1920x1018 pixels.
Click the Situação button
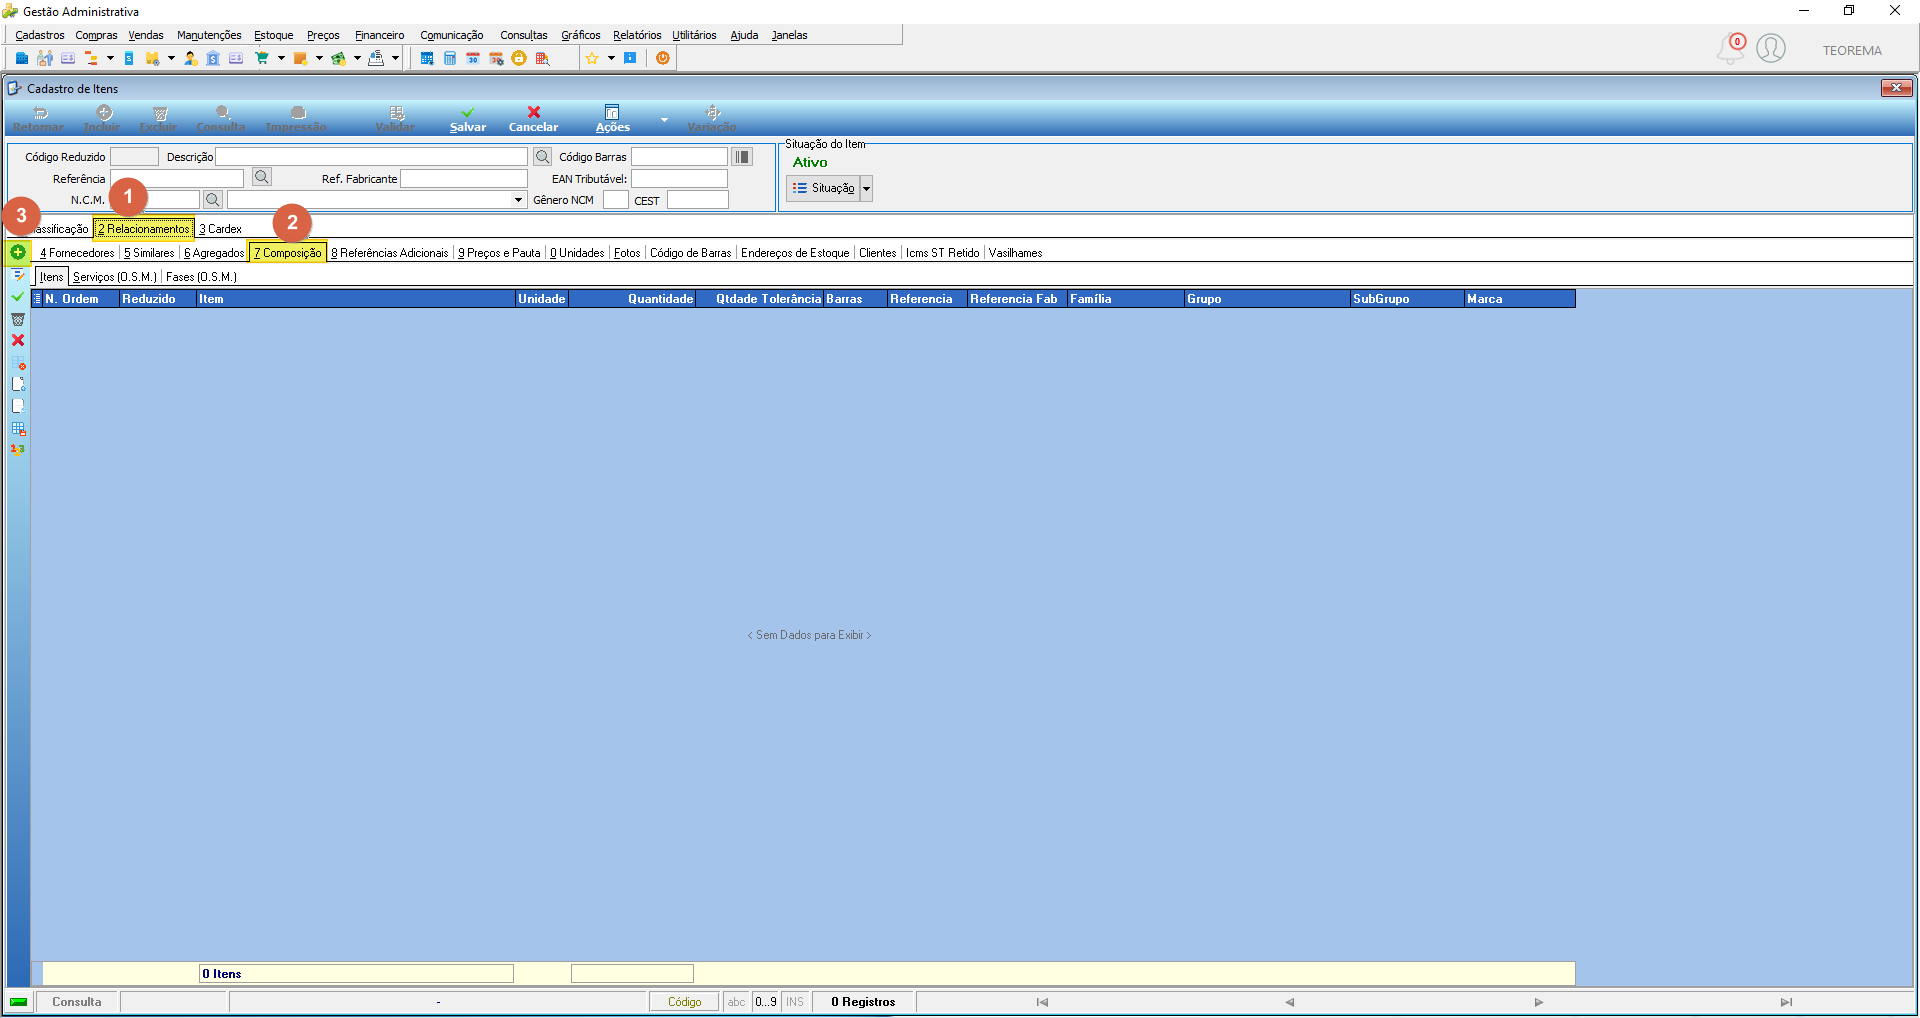coord(823,188)
